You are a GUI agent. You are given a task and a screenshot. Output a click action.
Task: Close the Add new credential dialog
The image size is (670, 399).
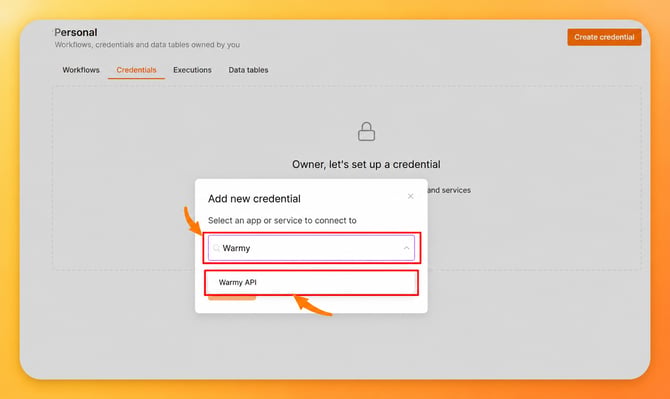[x=411, y=196]
